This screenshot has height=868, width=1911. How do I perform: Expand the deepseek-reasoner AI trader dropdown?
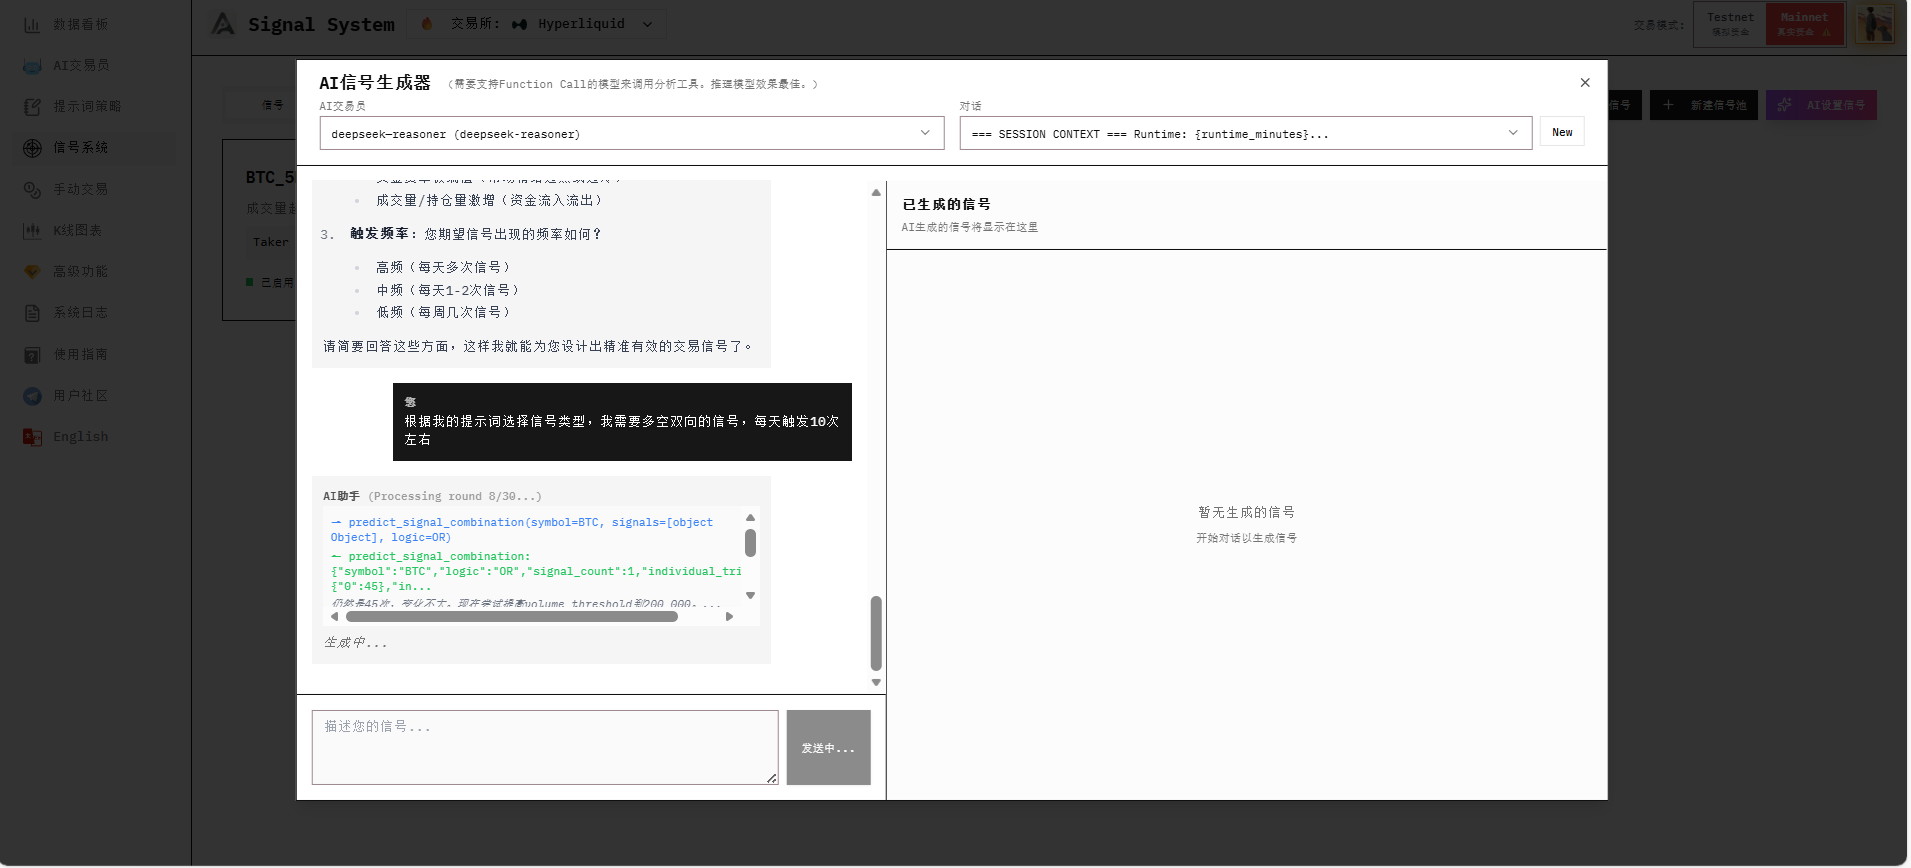[631, 133]
